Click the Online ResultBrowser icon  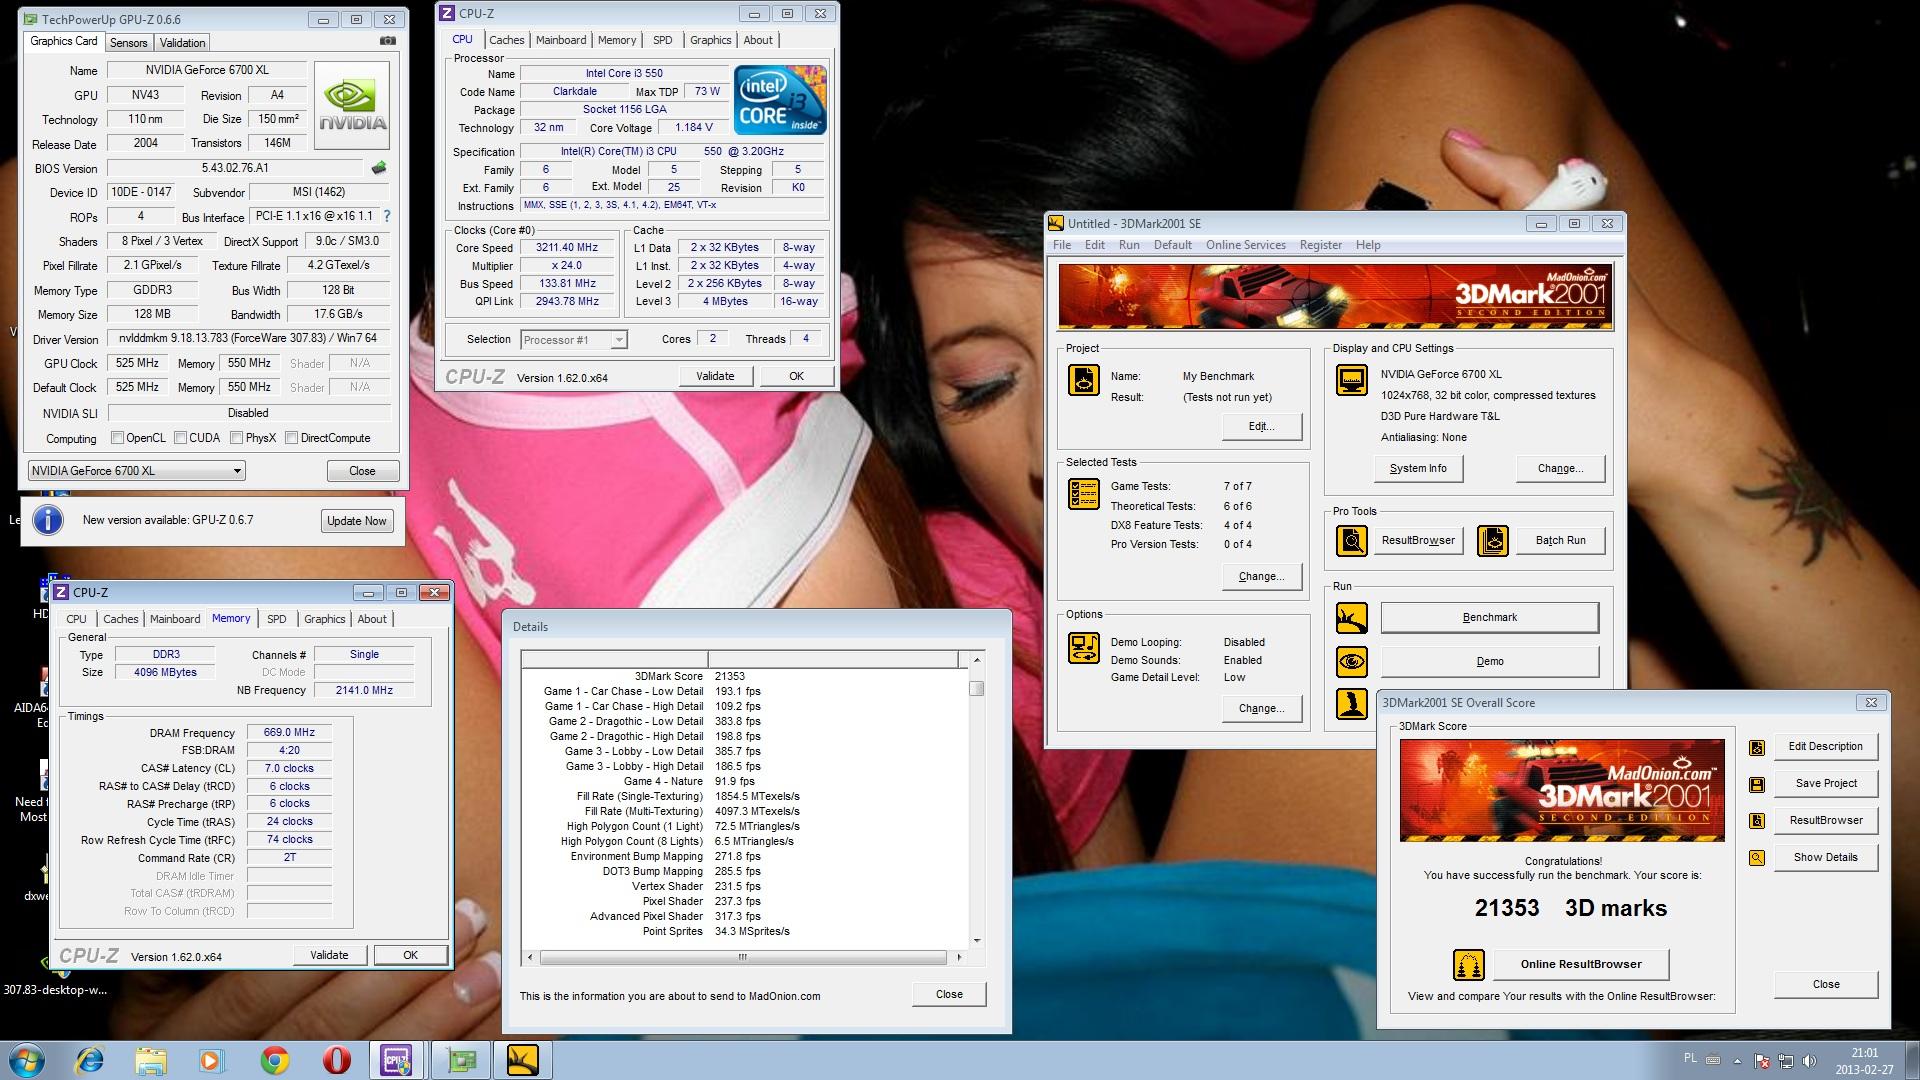[x=1469, y=965]
